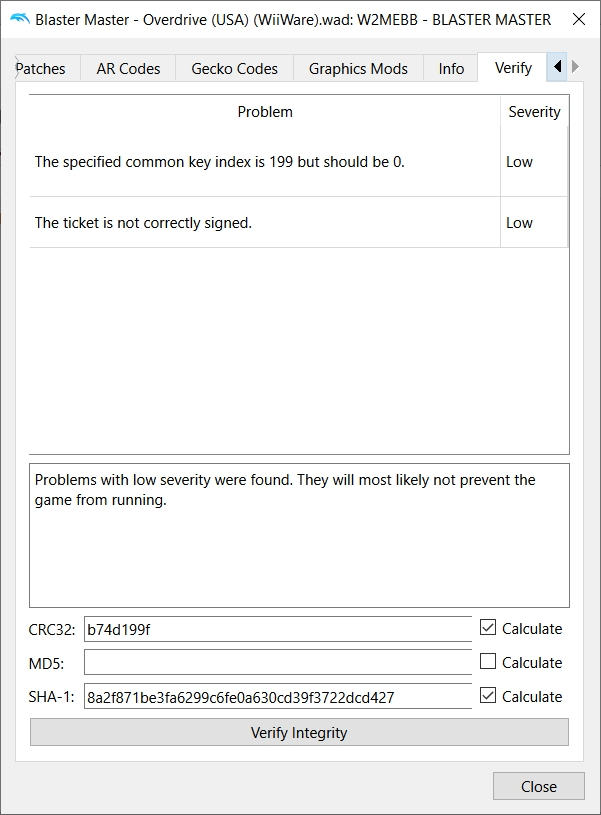
Task: Click the SHA-1 hash value field
Action: [x=278, y=696]
